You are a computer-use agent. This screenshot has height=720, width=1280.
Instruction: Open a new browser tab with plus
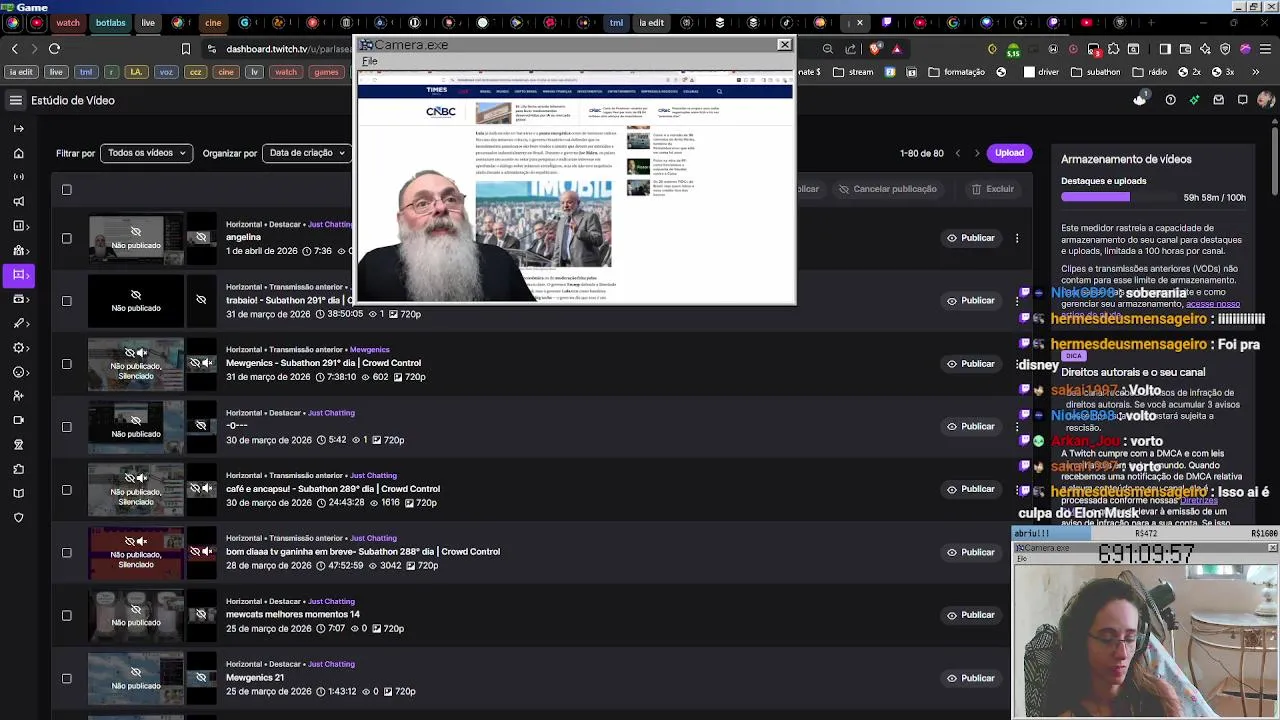(1151, 22)
